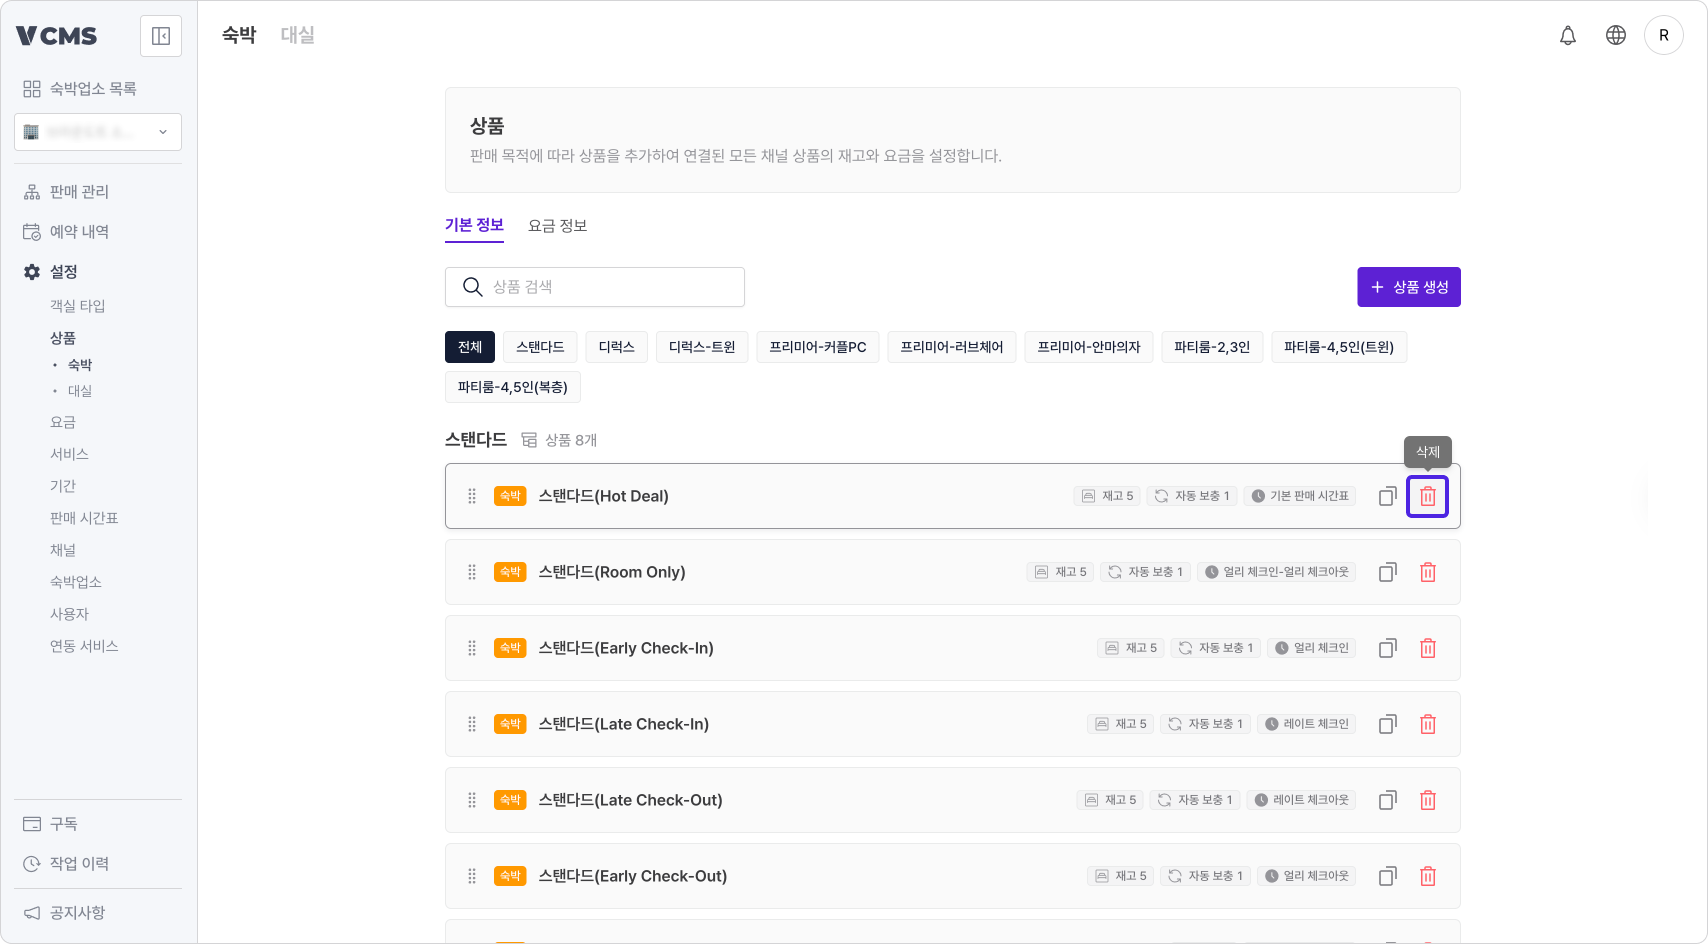
Task: Copy 스탠다드(Early Check-Out) product
Action: coord(1388,876)
